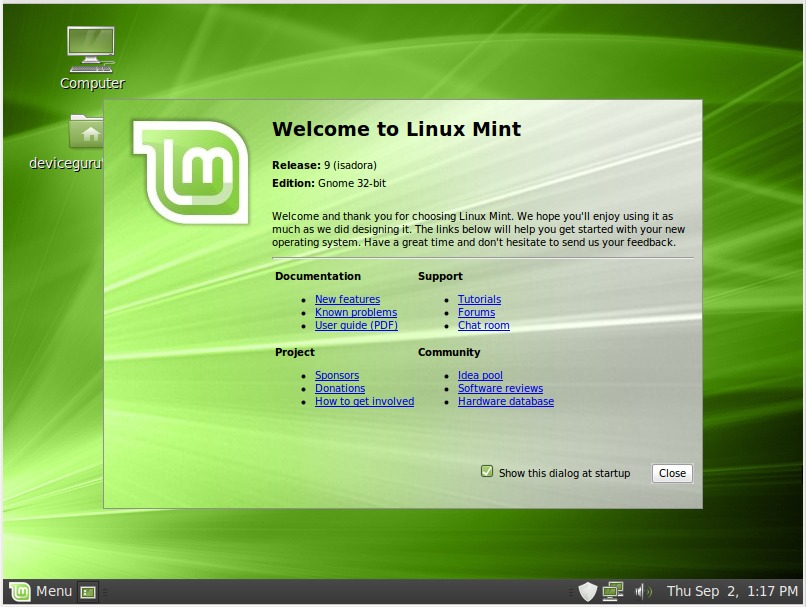Screen dimensions: 806x607
Task: Open the Chat room link
Action: (x=484, y=325)
